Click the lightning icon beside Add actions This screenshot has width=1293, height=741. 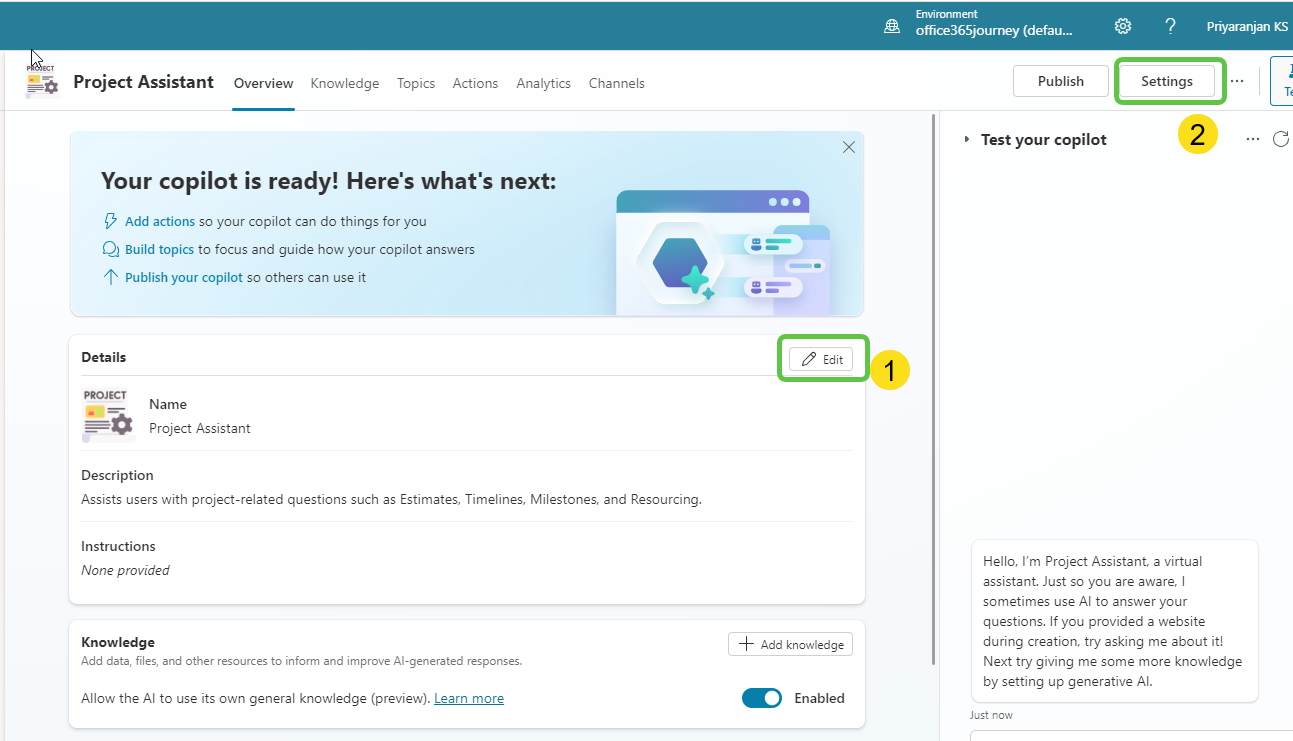[x=110, y=221]
